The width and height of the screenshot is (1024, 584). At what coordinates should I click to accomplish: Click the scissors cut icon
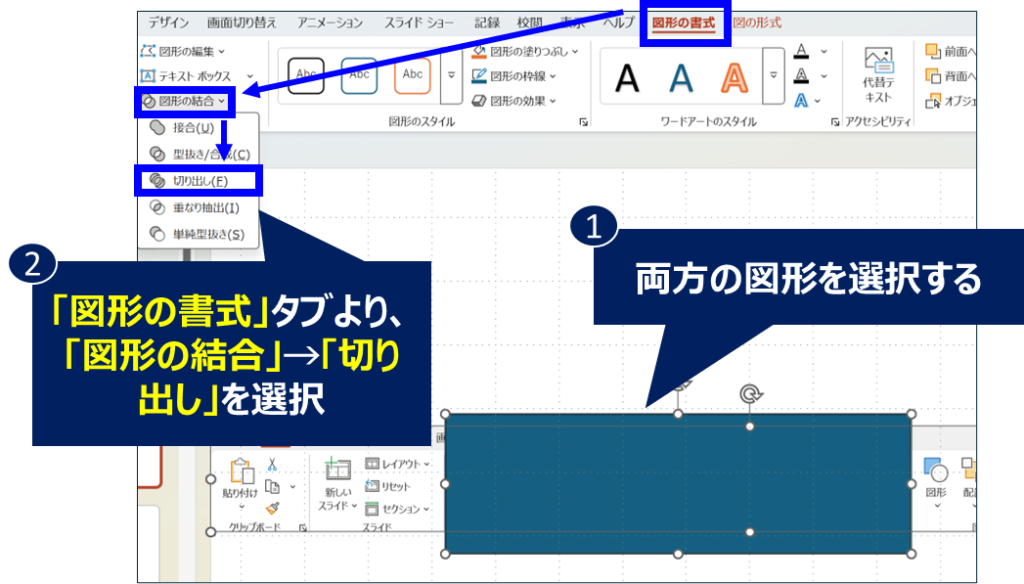point(271,465)
